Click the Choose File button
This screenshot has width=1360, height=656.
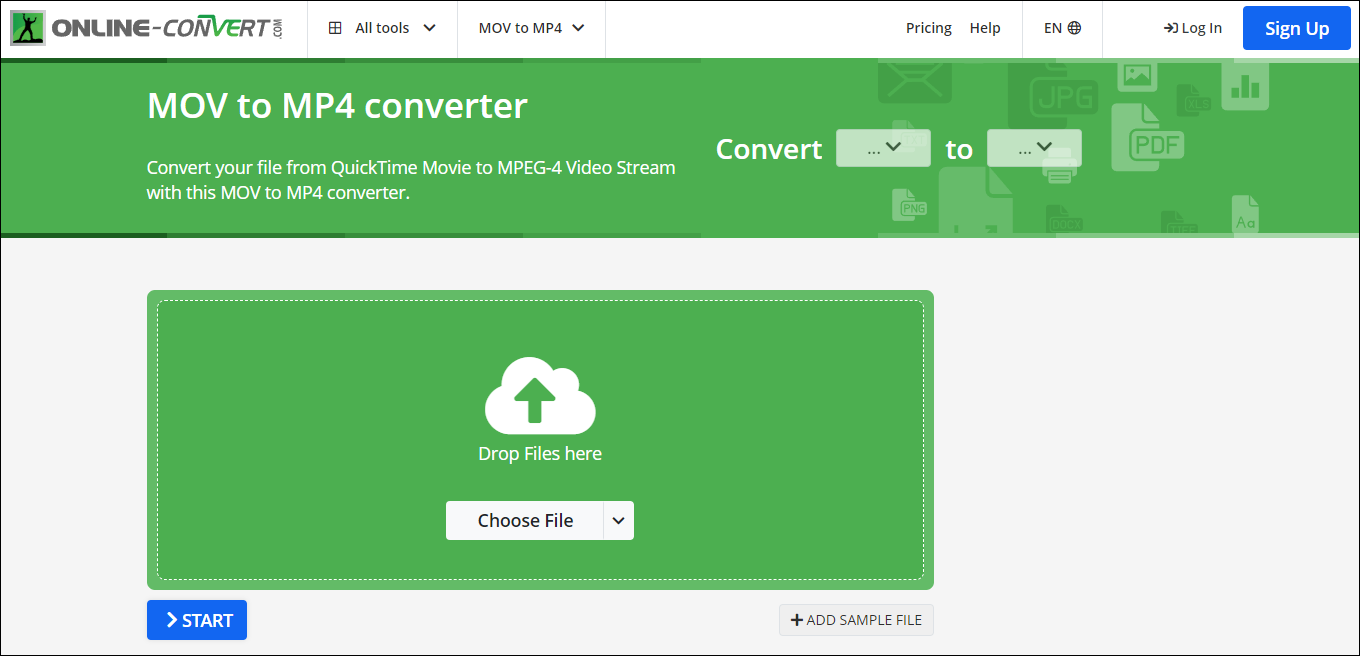pyautogui.click(x=525, y=520)
